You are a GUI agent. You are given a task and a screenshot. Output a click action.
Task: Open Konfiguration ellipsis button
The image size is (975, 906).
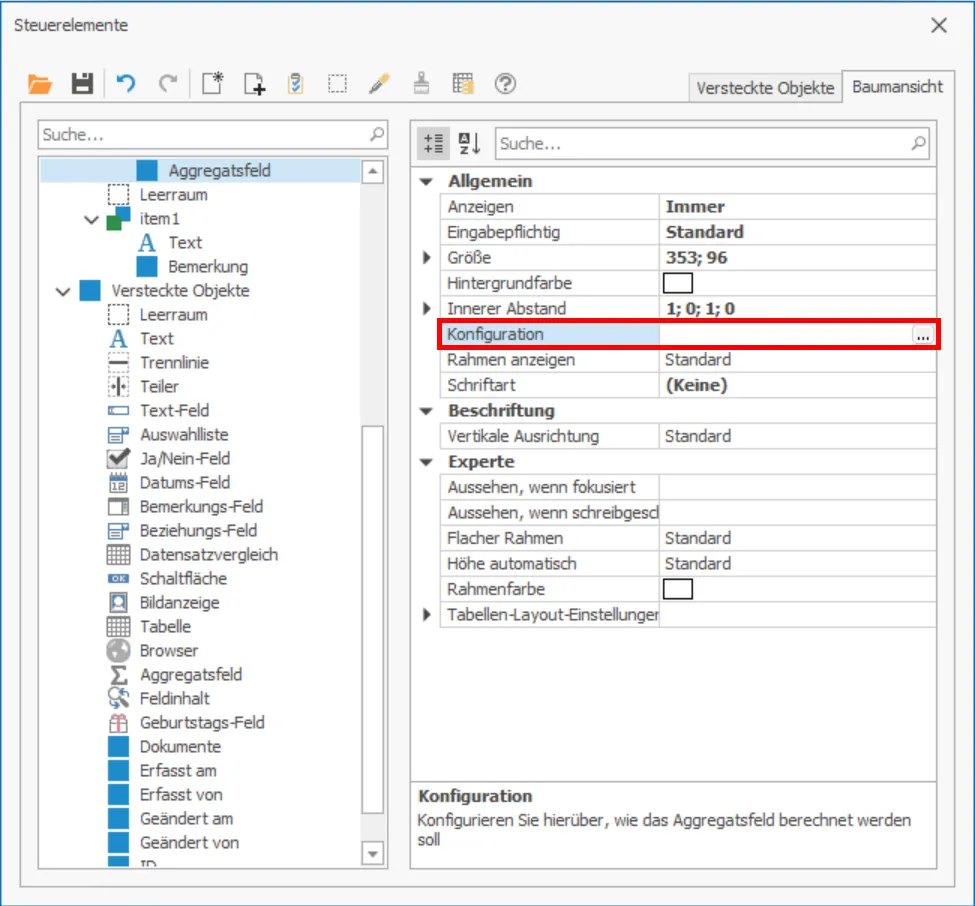(923, 335)
